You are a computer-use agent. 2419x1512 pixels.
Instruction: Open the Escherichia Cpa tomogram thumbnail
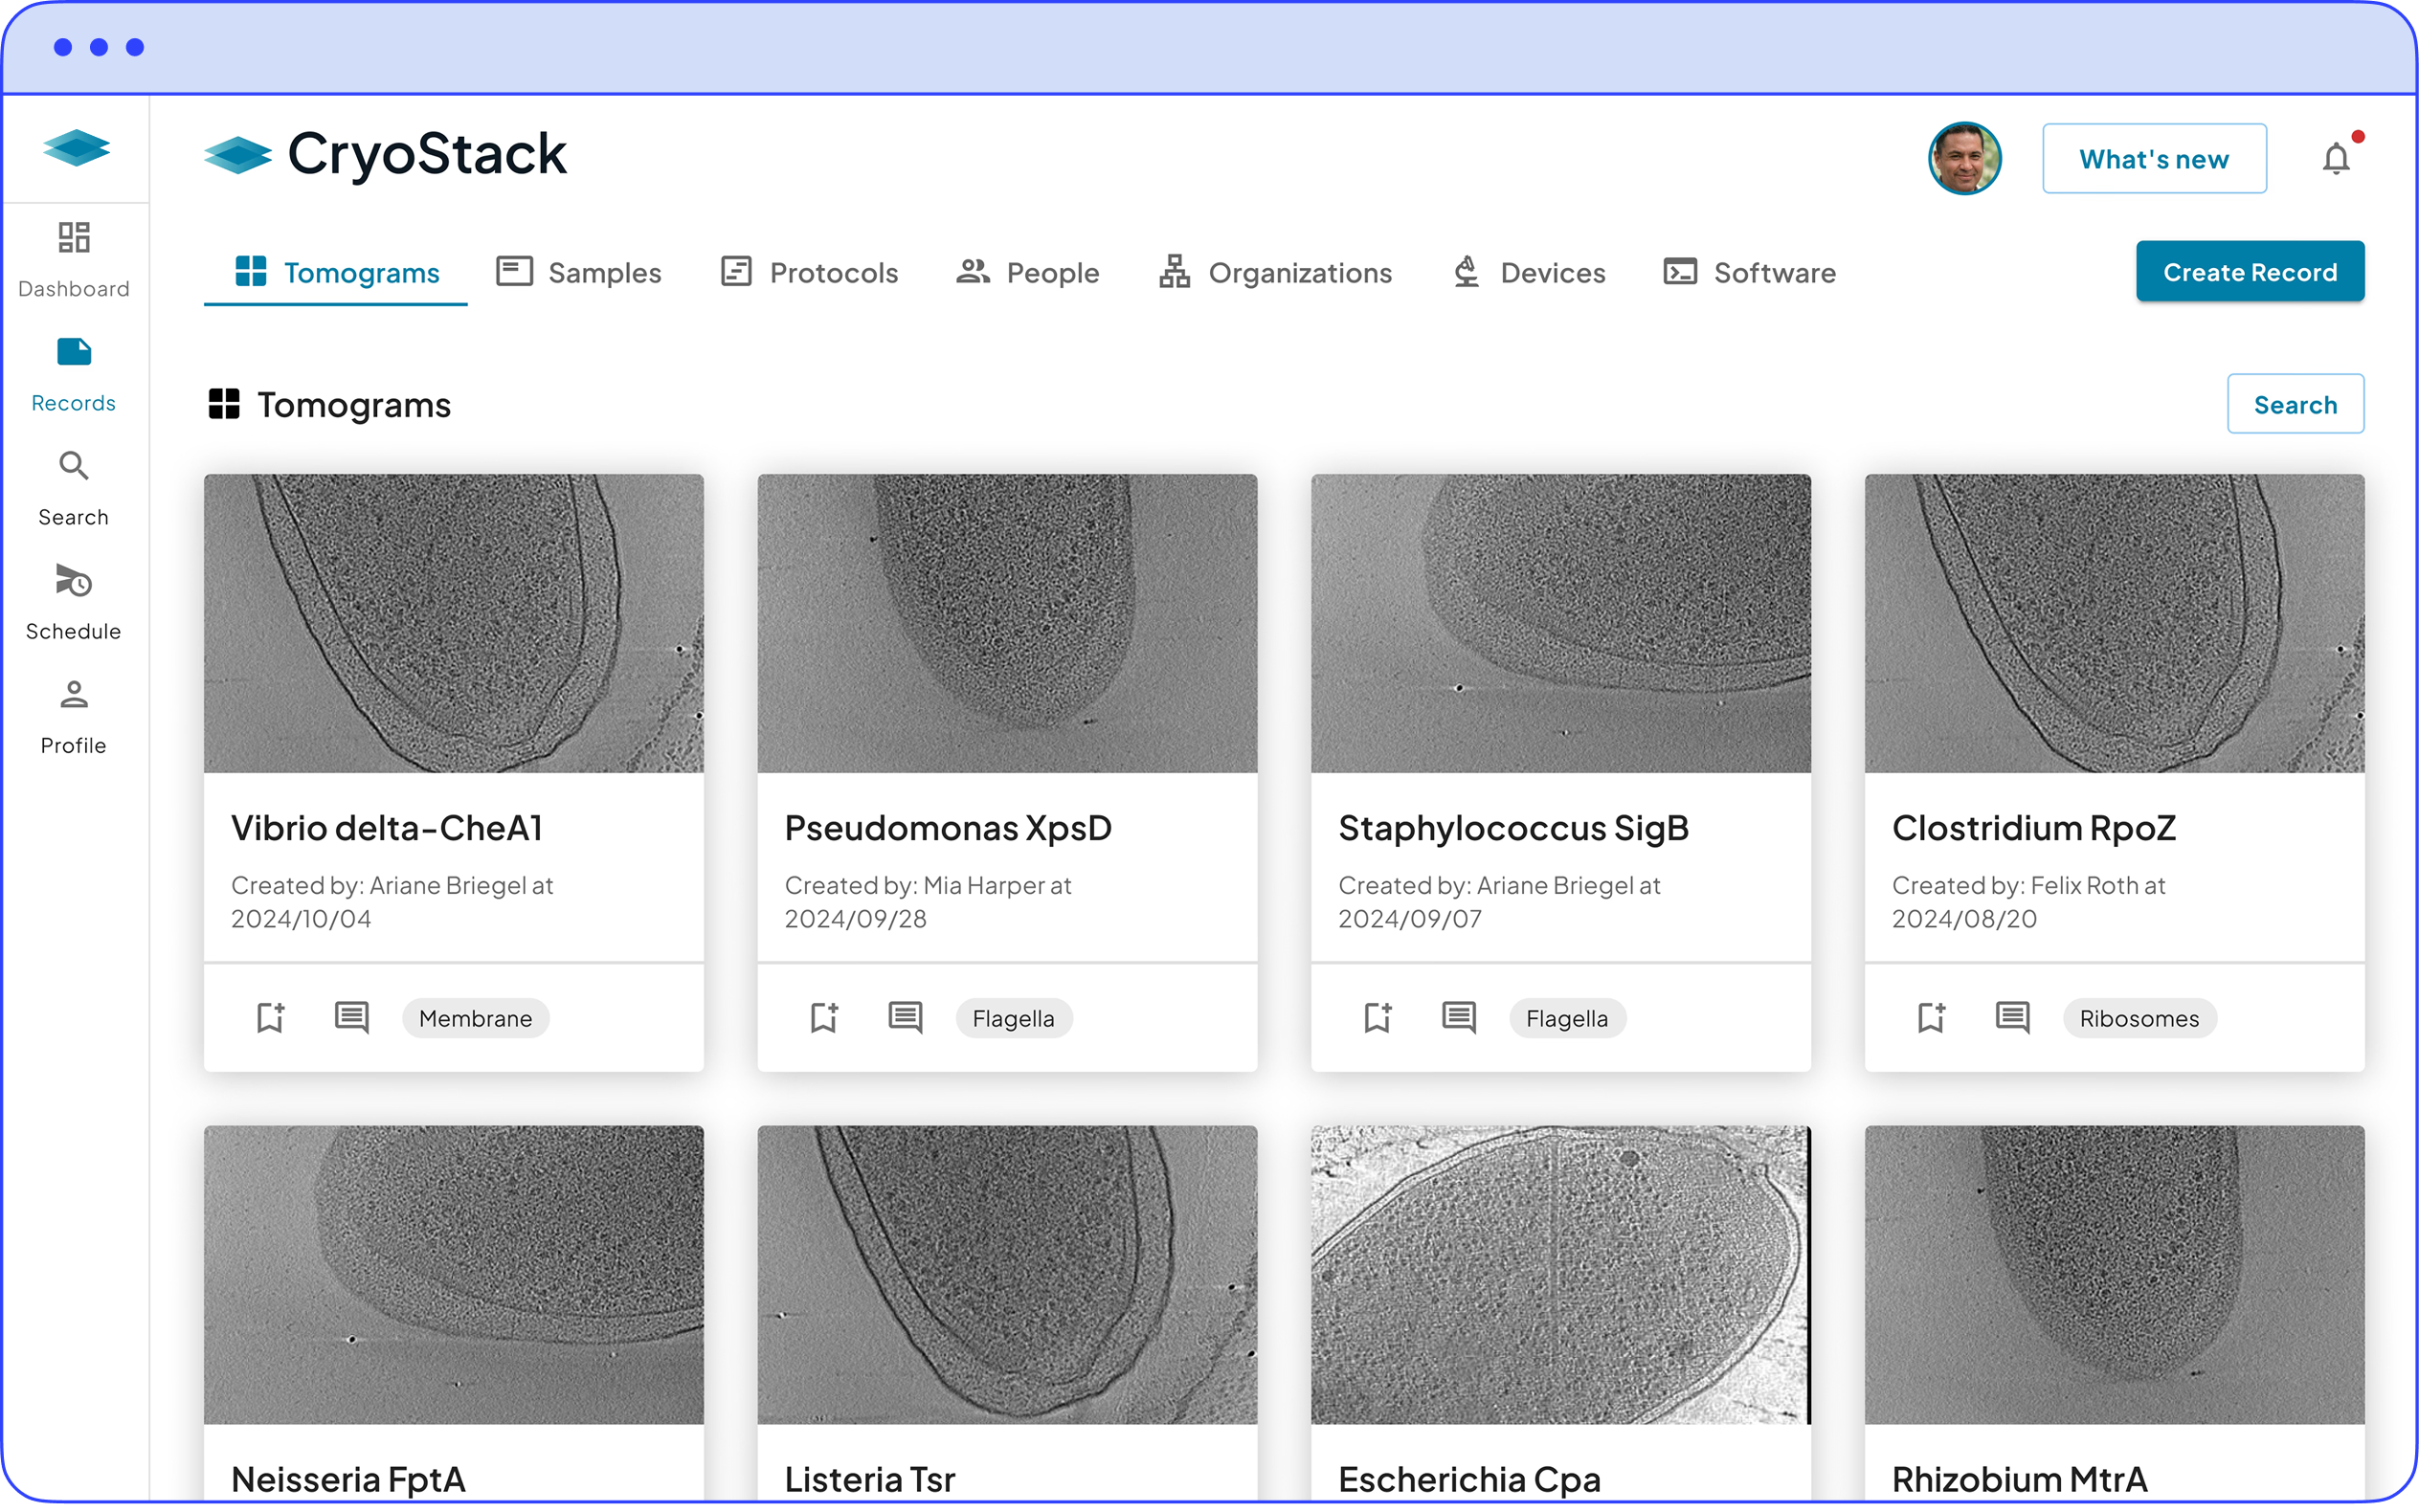[1560, 1274]
